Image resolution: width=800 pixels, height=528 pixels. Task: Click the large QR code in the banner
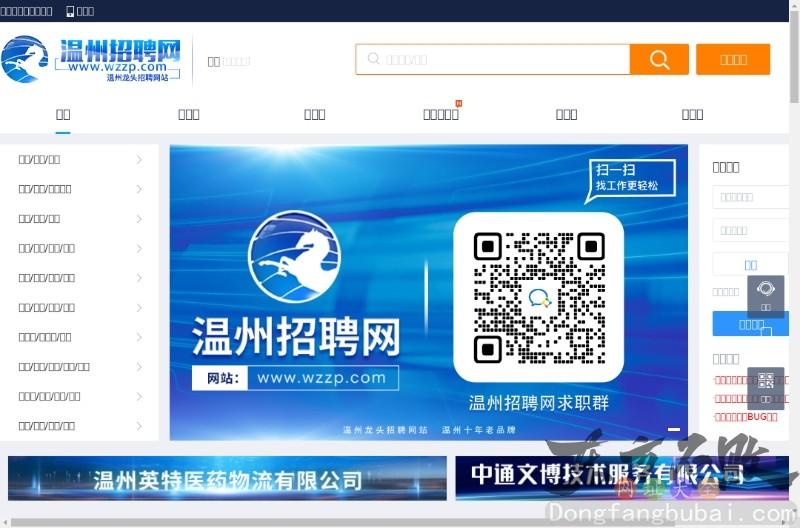pos(539,297)
